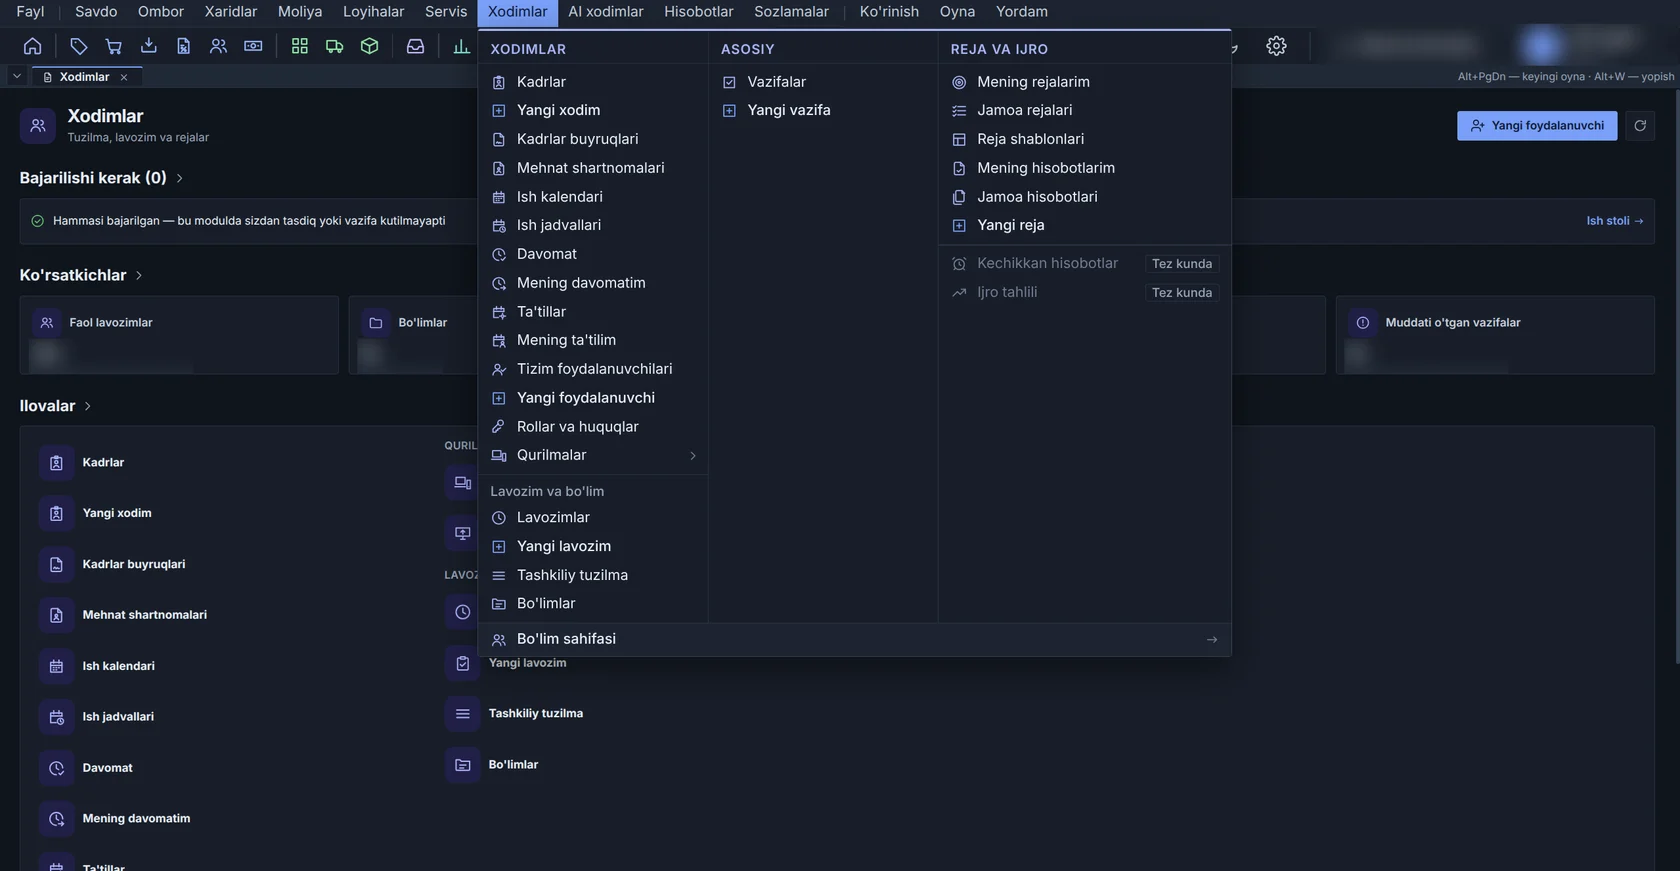Select Mening rejalarim menu item
This screenshot has height=871, width=1680.
pyautogui.click(x=1084, y=82)
